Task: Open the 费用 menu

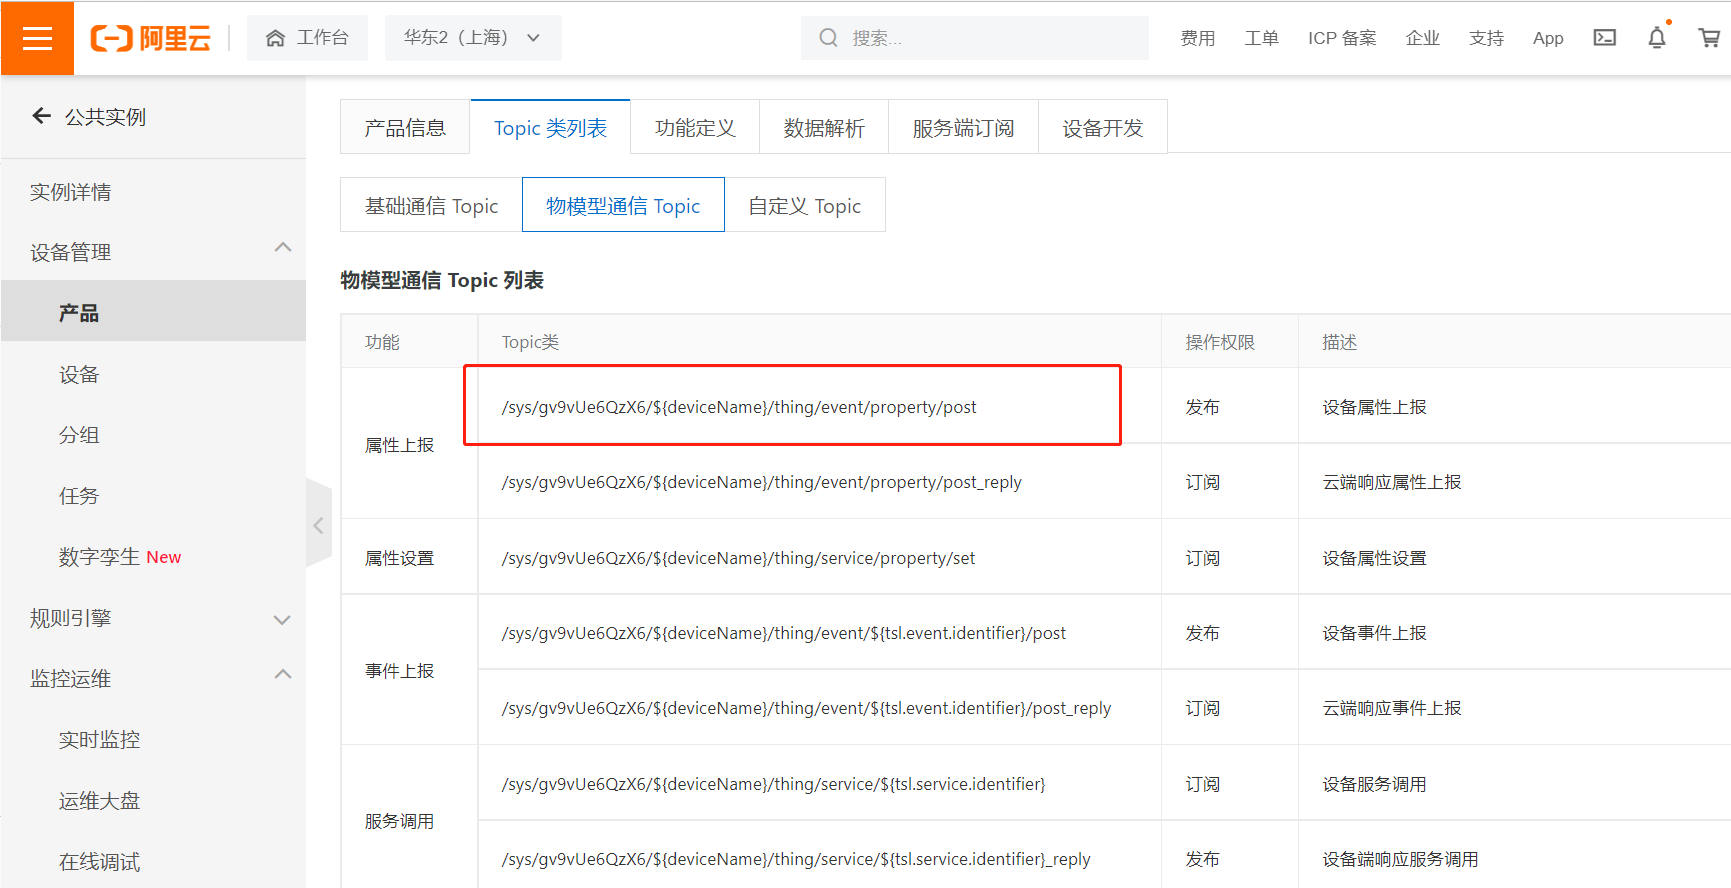Action: 1198,38
